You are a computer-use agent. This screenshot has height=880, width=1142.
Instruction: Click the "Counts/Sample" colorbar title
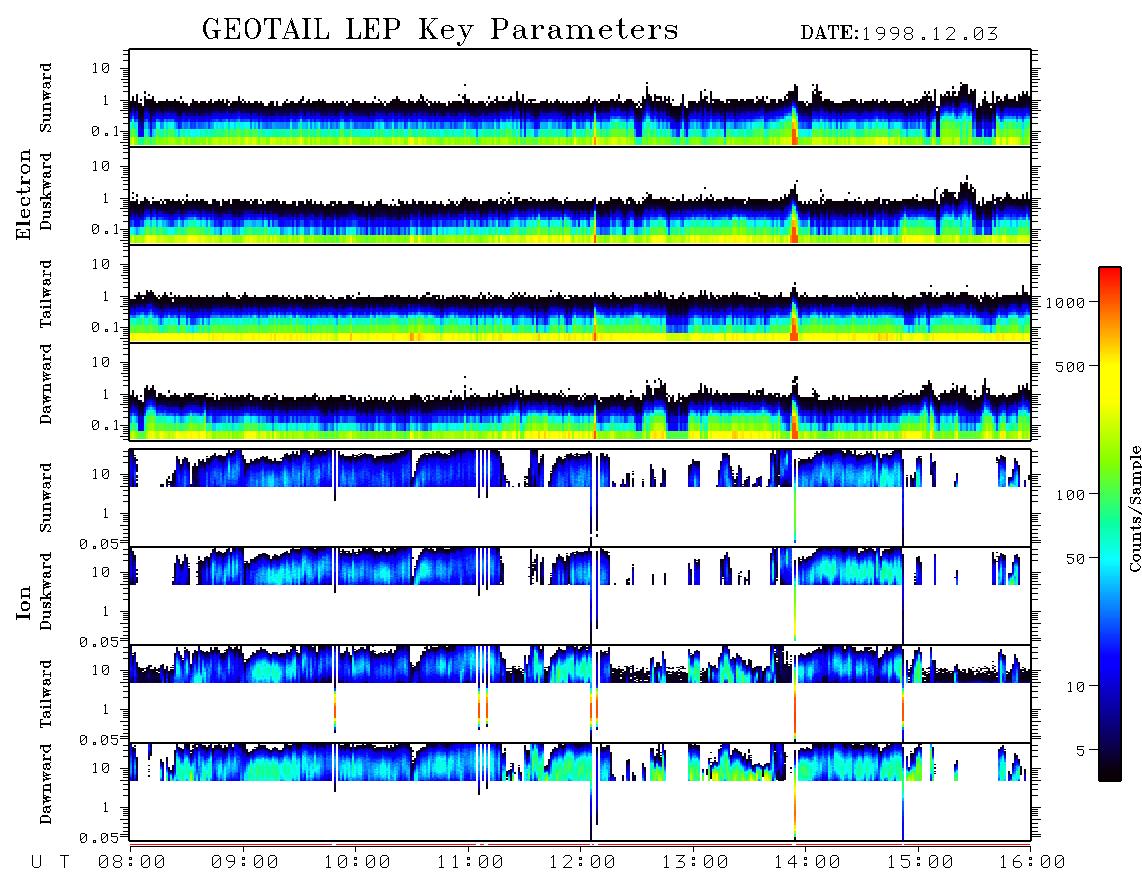tap(1134, 508)
